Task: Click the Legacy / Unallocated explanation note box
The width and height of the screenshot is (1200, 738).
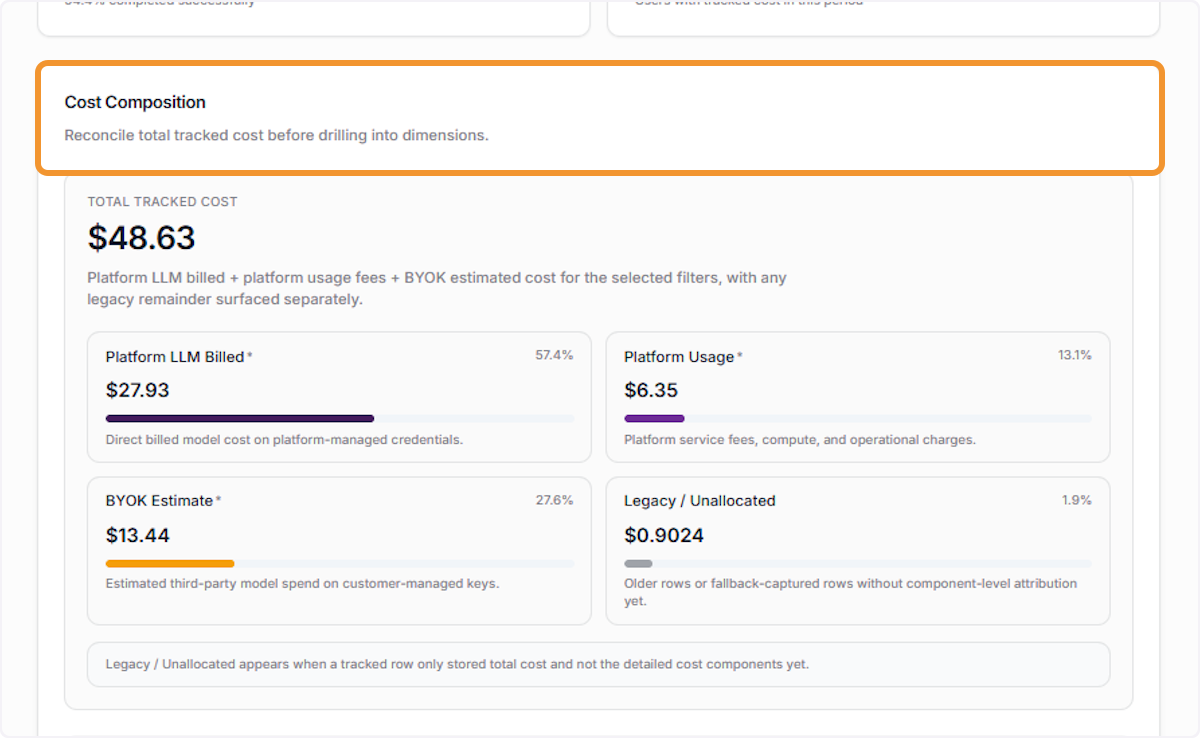Action: coord(598,664)
